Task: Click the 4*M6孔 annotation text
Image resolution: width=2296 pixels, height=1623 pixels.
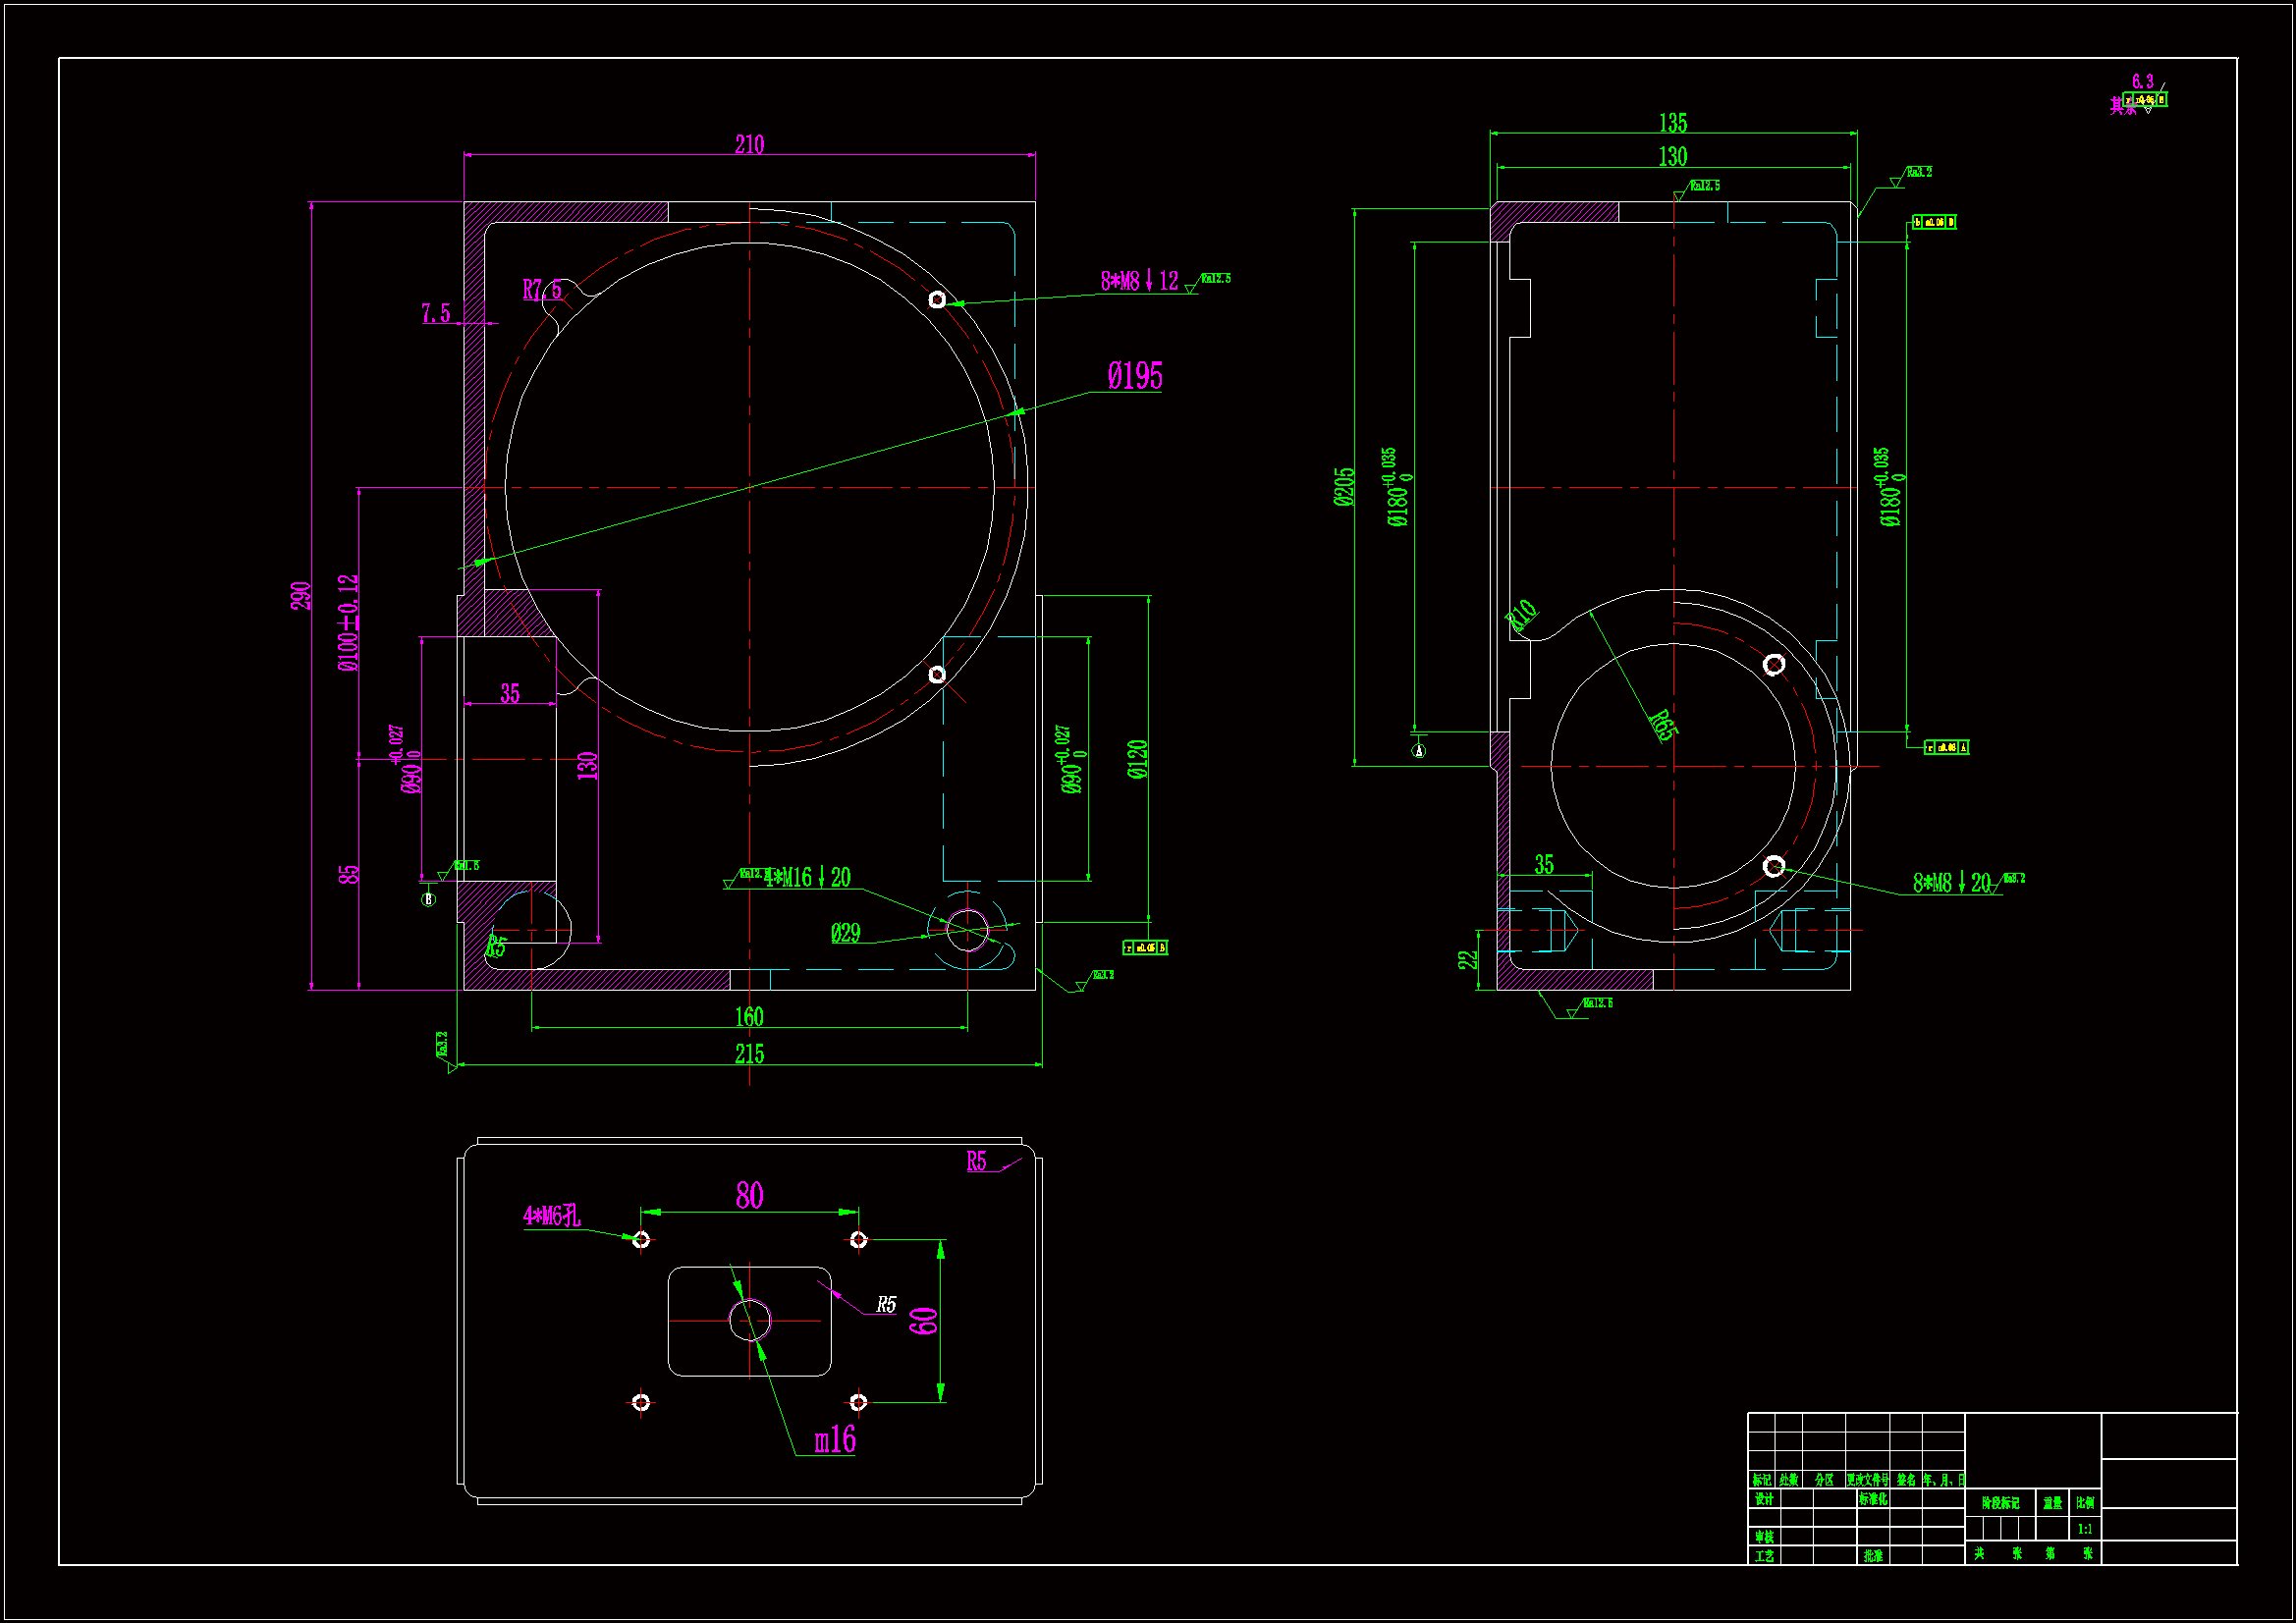Action: [x=552, y=1216]
